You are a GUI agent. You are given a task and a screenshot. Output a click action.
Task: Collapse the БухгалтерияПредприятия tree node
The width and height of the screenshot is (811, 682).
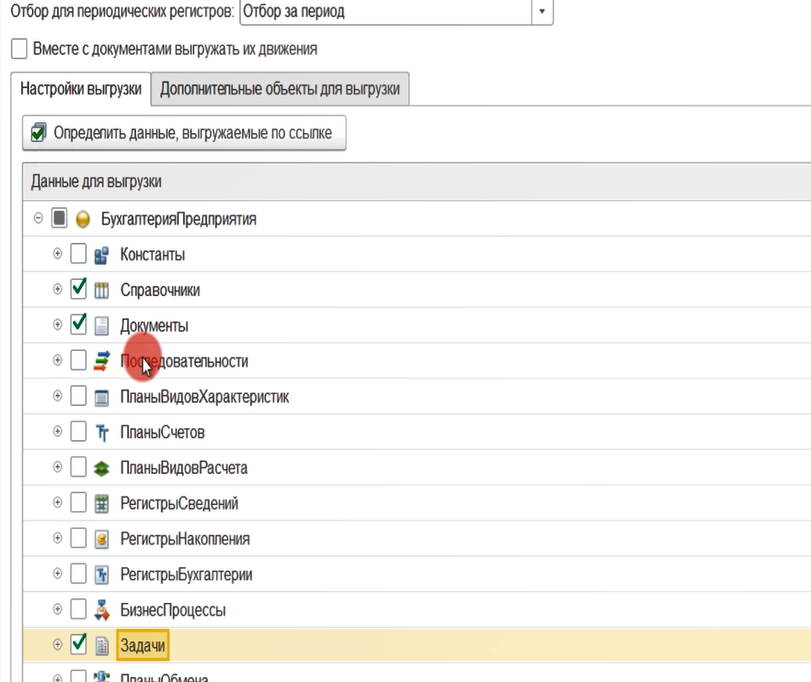pyautogui.click(x=38, y=218)
